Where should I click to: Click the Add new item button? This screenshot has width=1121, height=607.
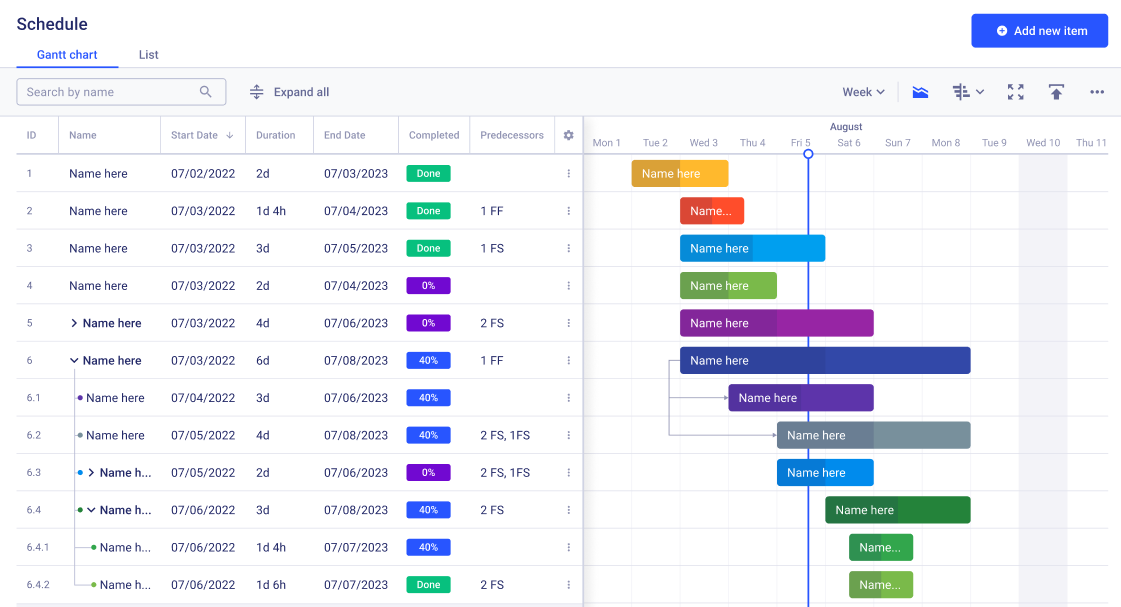(1039, 30)
